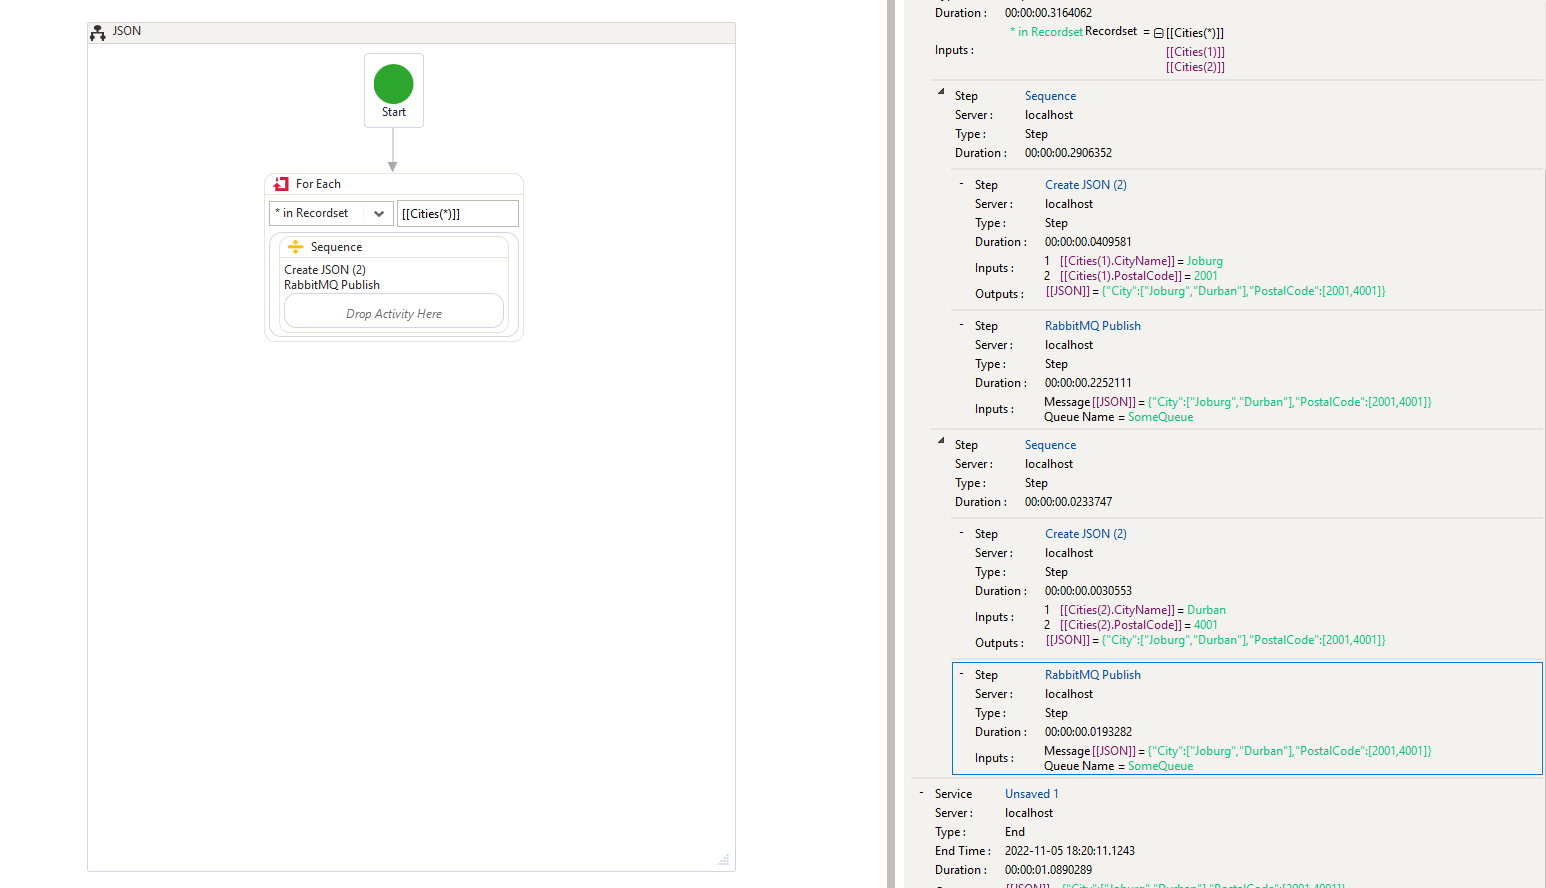Click the [[Cities(*)]] recordset input field
Screen dimensions: 1546x888
pyautogui.click(x=458, y=213)
